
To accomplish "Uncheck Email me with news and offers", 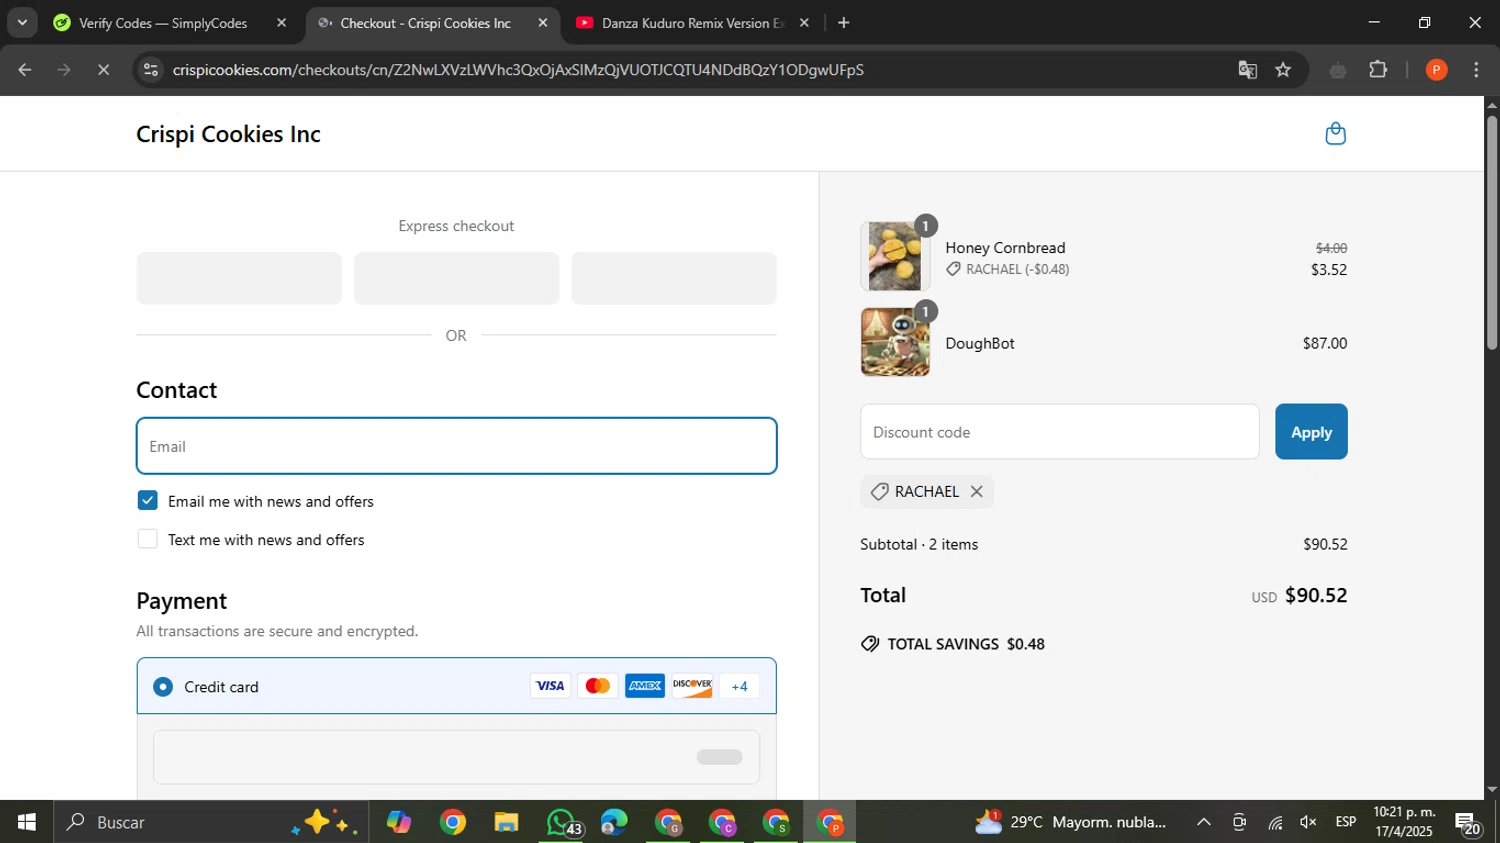I will (148, 500).
